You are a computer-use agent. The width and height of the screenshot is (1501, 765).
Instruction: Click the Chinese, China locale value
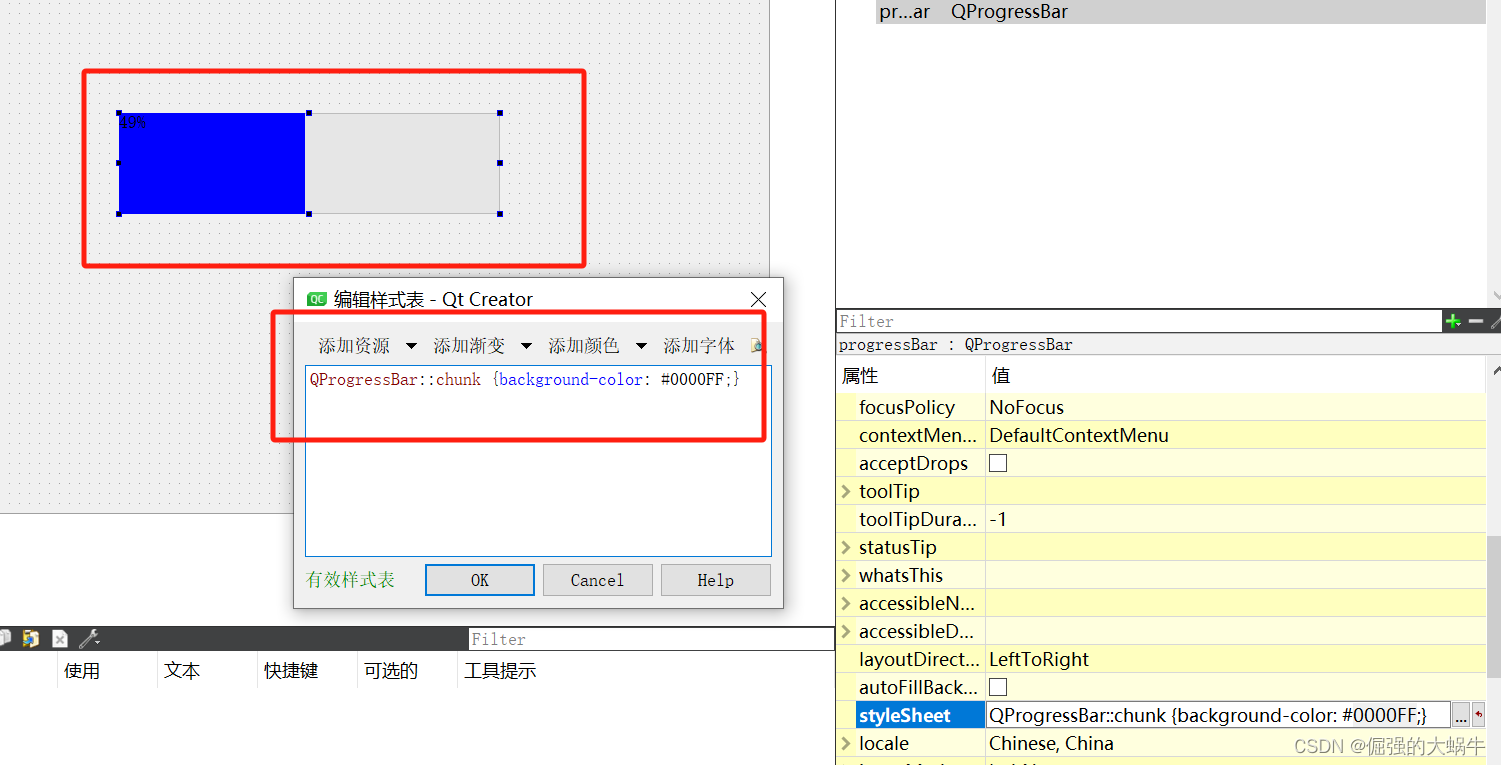coord(1051,743)
